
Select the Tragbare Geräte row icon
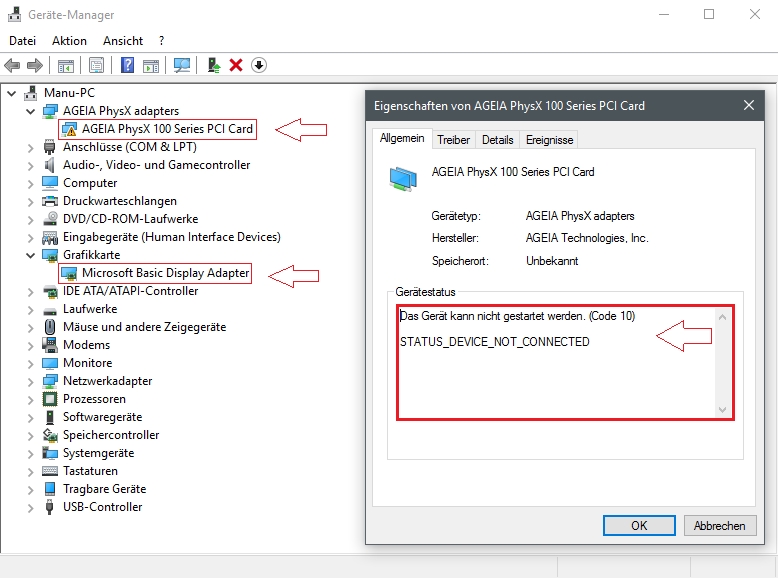coord(50,489)
